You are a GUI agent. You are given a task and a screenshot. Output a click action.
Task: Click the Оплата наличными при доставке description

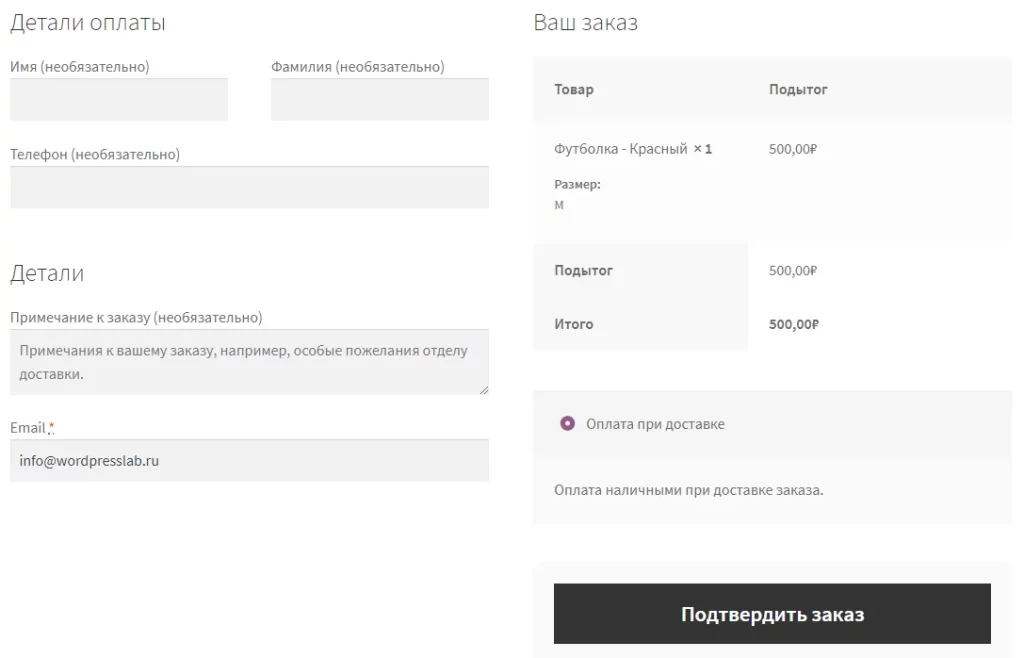[x=688, y=490]
